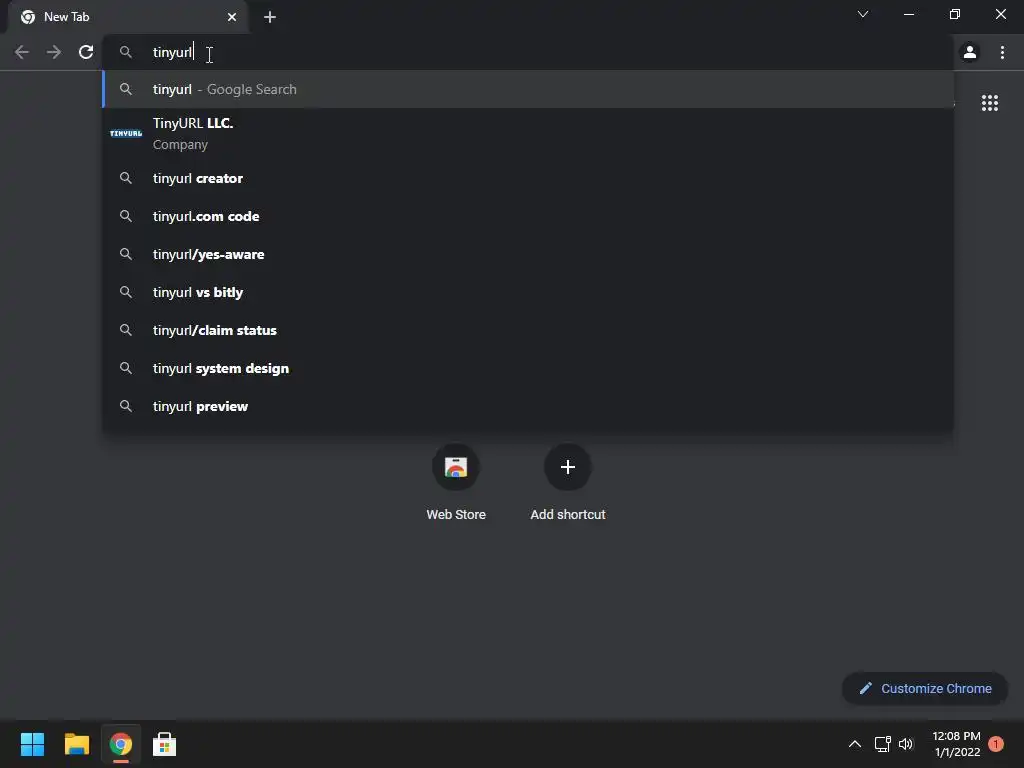Click the address bar text field

click(528, 52)
